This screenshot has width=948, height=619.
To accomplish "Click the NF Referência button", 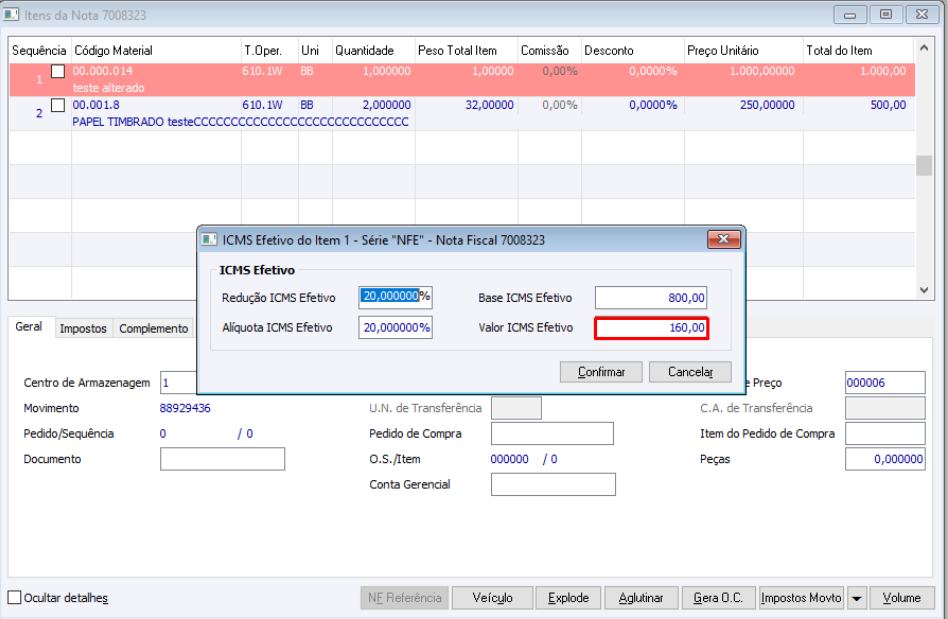I will pos(404,598).
